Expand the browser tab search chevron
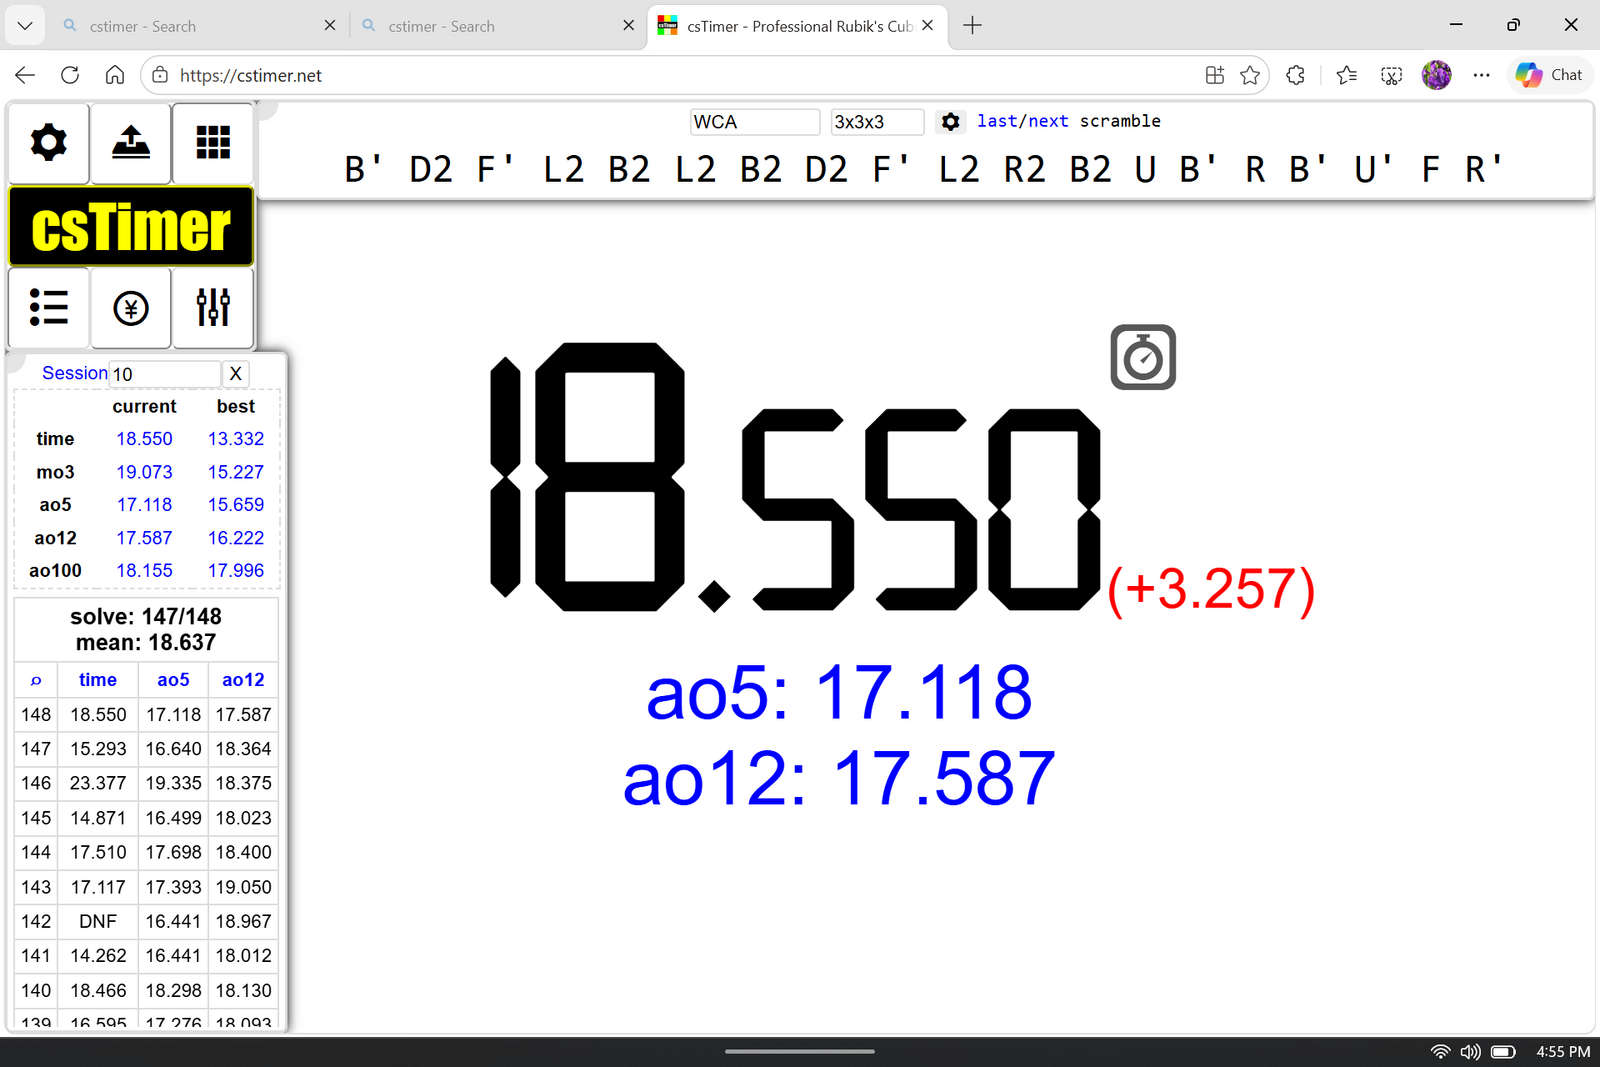Viewport: 1600px width, 1067px height. click(x=25, y=26)
